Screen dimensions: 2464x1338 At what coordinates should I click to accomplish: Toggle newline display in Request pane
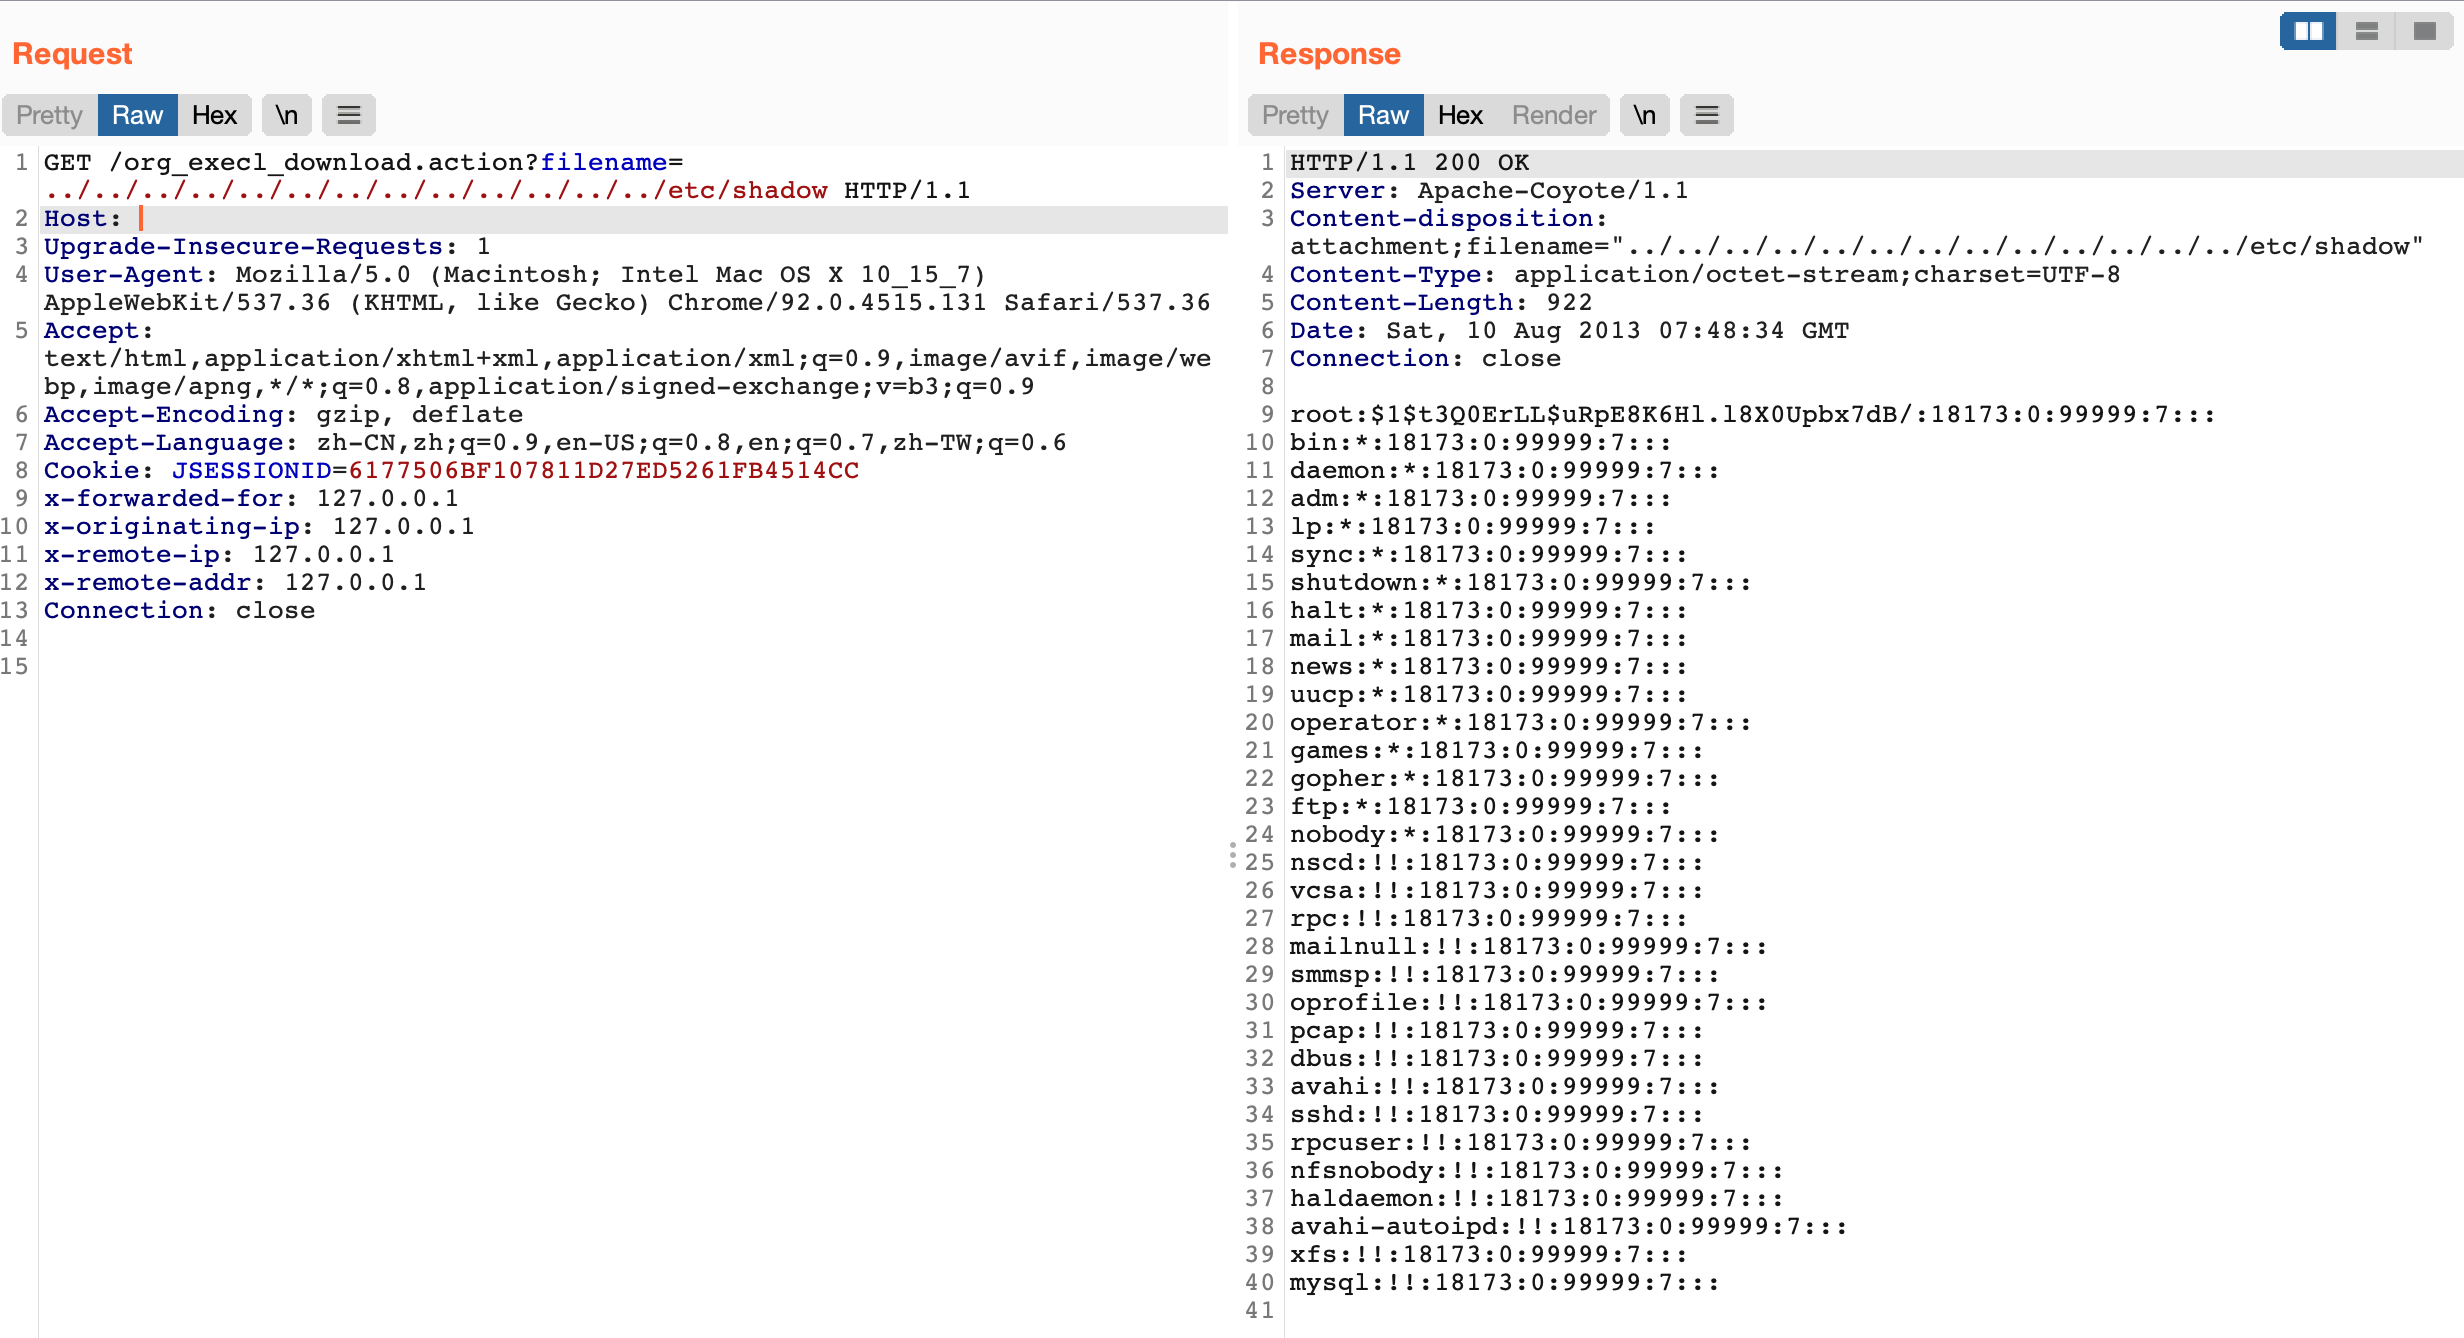pos(287,115)
